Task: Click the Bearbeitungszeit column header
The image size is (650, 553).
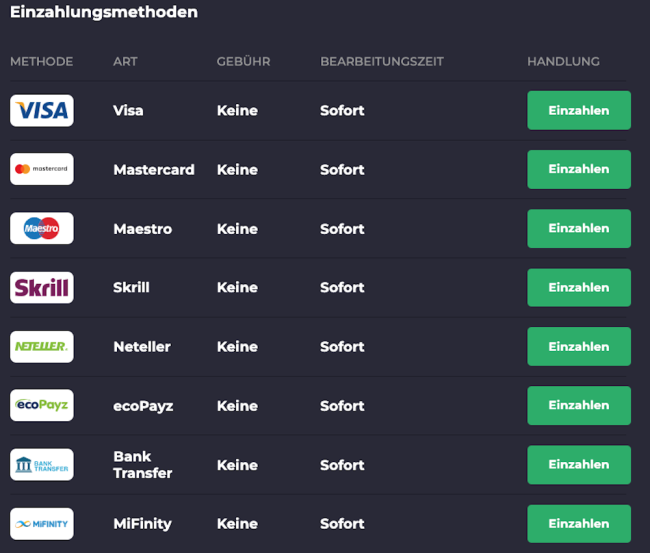Action: [382, 61]
